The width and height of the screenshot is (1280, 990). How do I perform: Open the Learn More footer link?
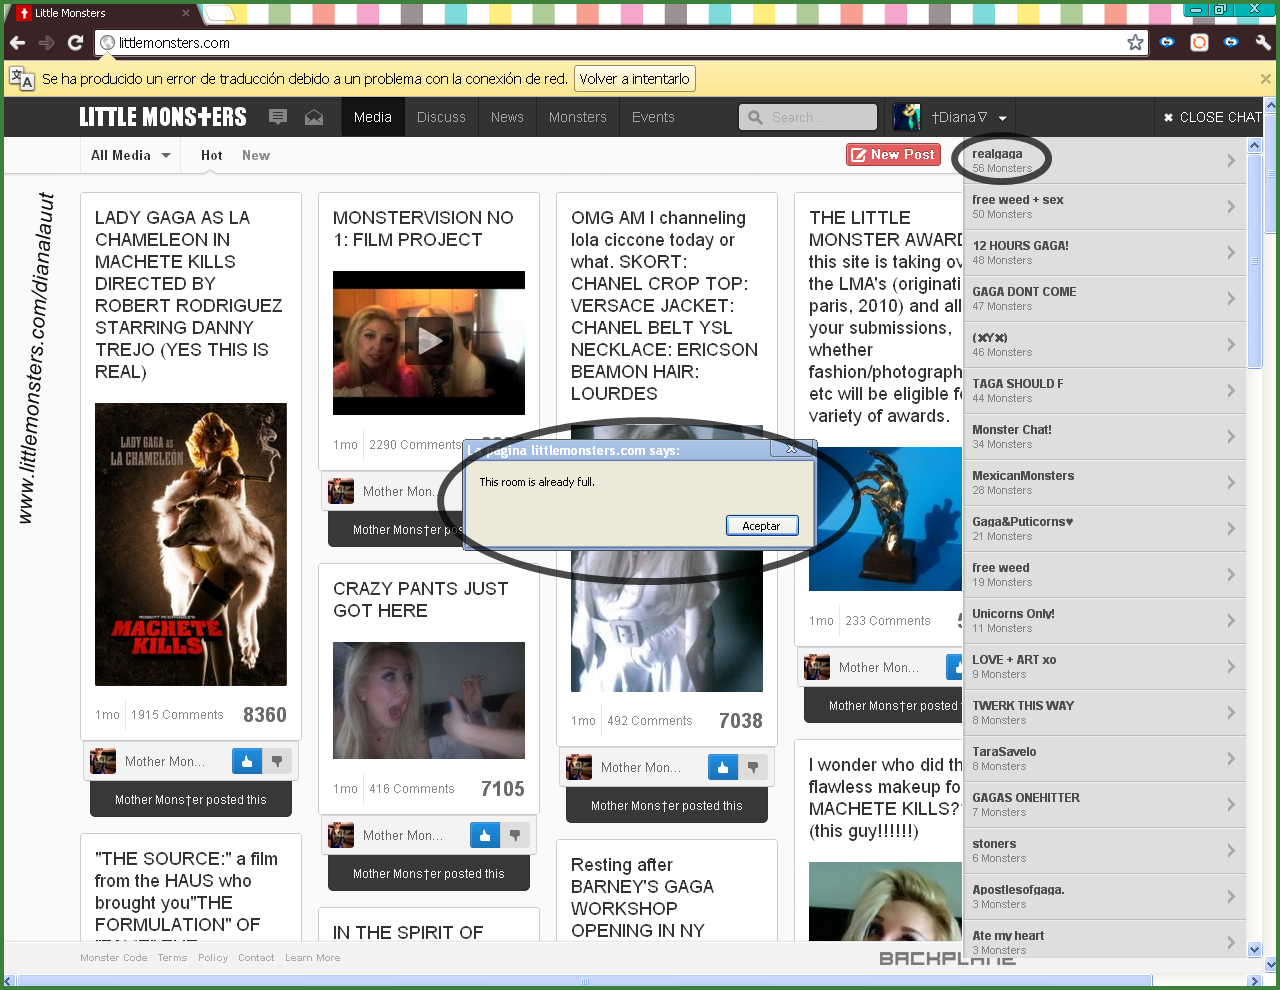click(x=312, y=958)
